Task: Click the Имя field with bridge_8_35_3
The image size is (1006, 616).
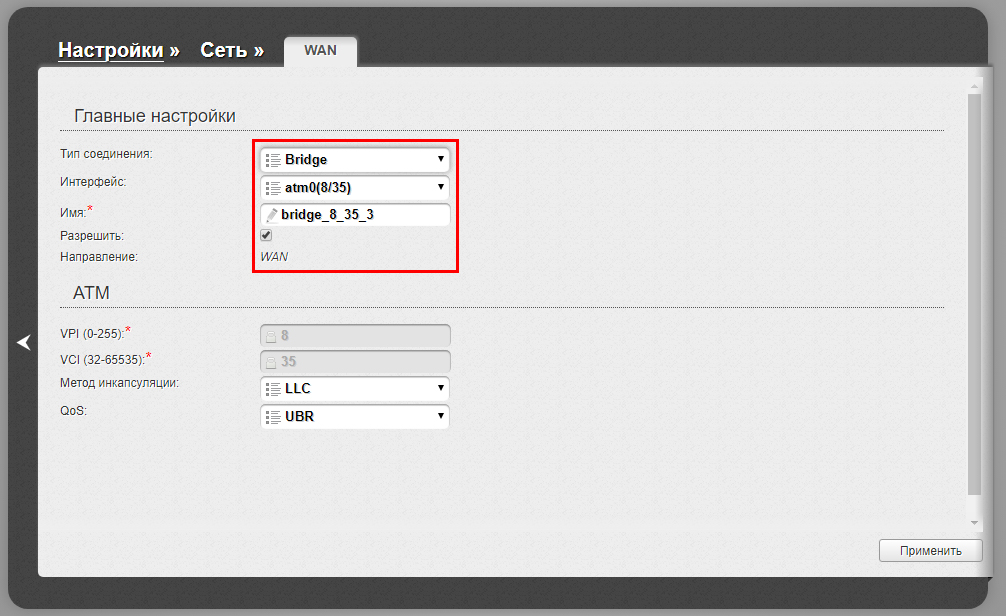Action: 355,214
